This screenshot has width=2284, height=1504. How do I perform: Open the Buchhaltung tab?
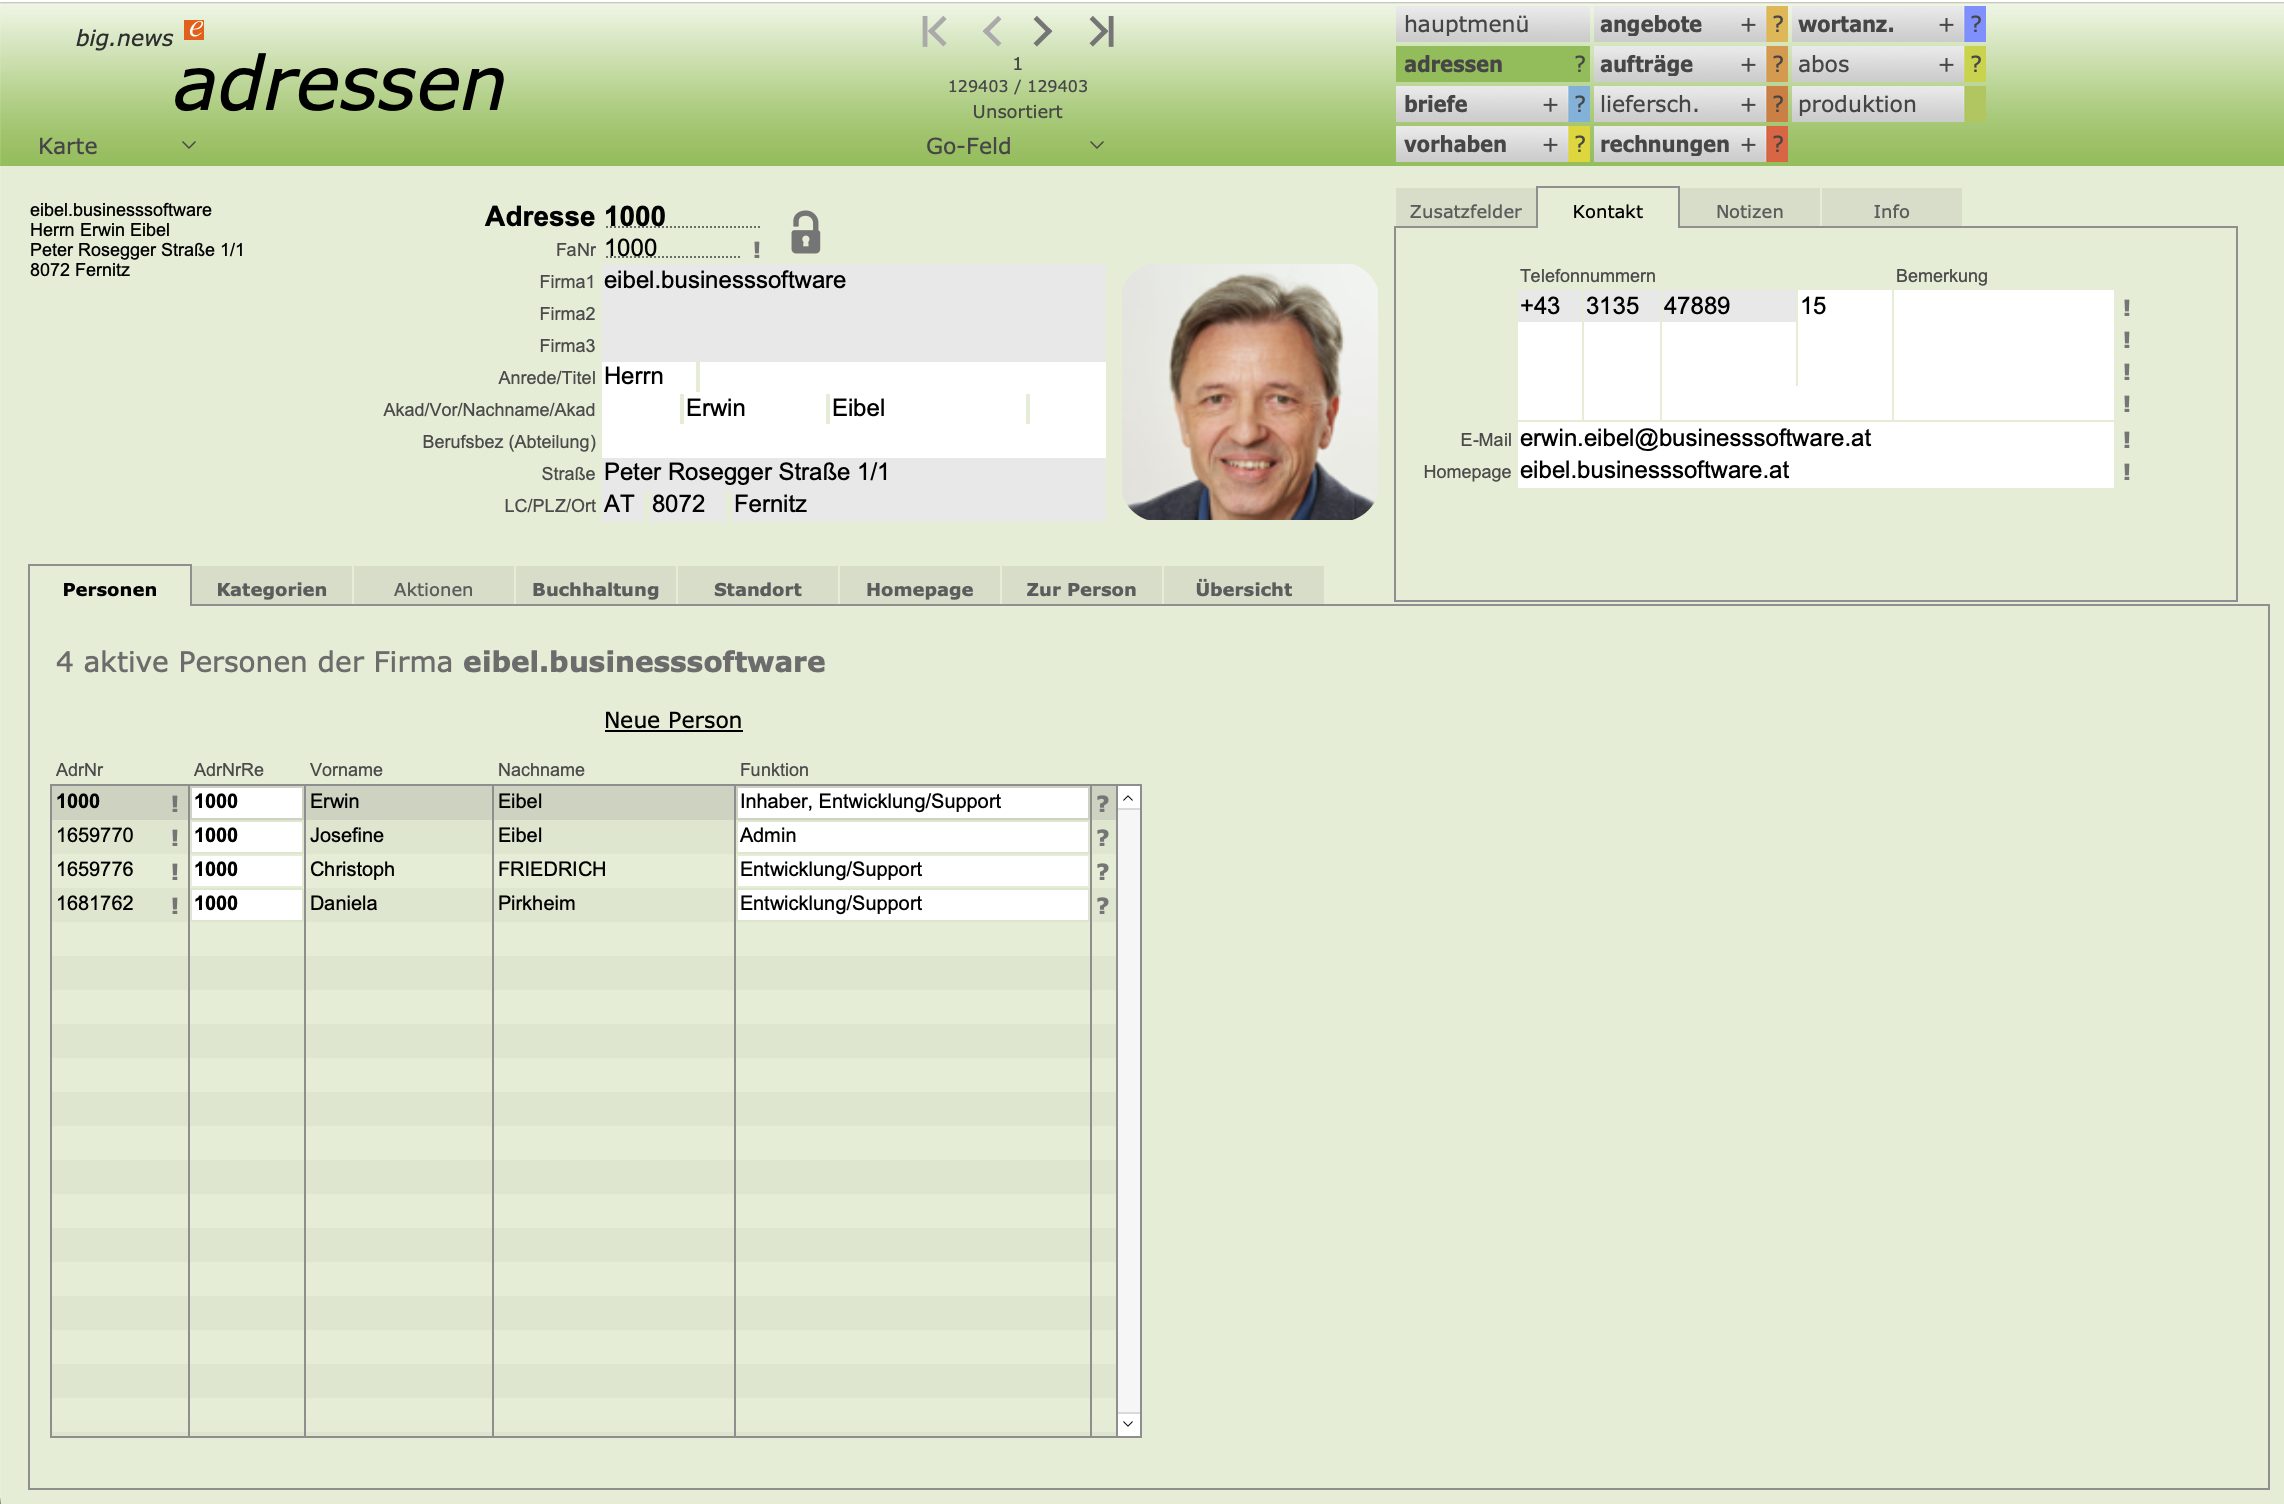click(x=595, y=589)
